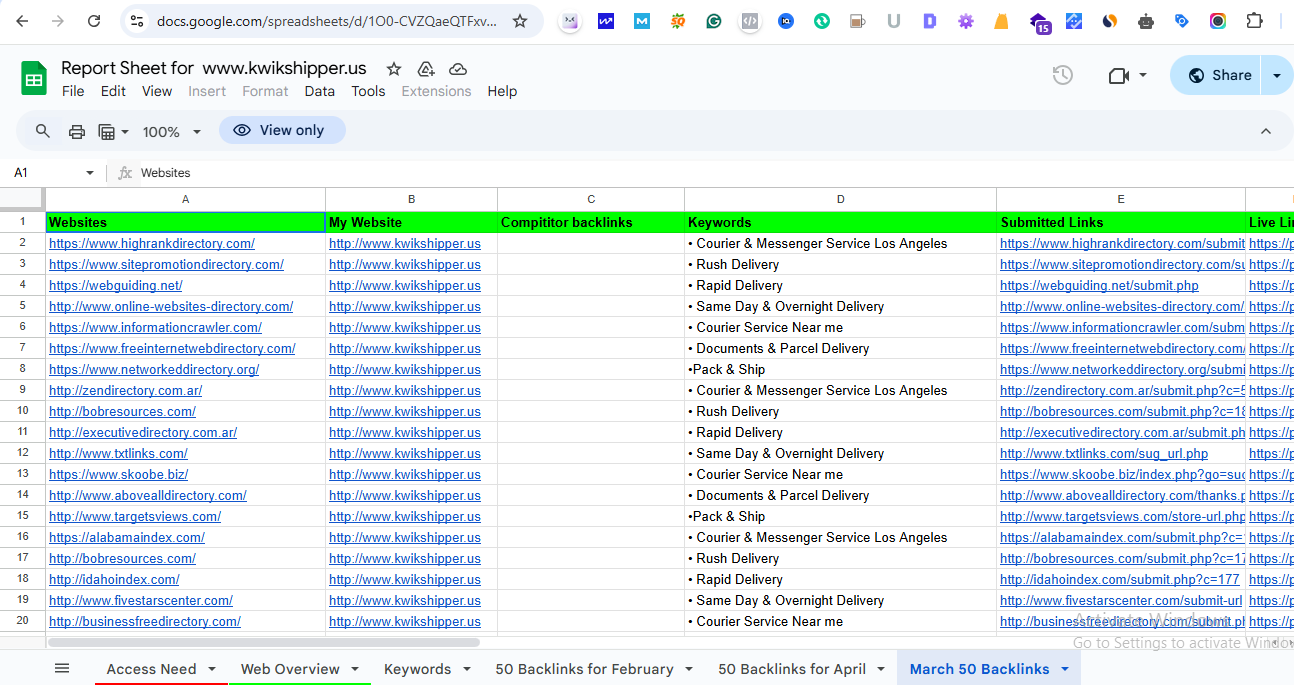
Task: Switch to the Access Need sheet tab
Action: (152, 669)
